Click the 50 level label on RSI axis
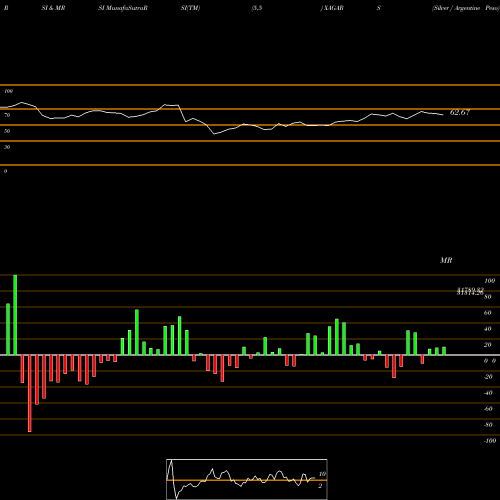500x500 pixels. click(7, 131)
